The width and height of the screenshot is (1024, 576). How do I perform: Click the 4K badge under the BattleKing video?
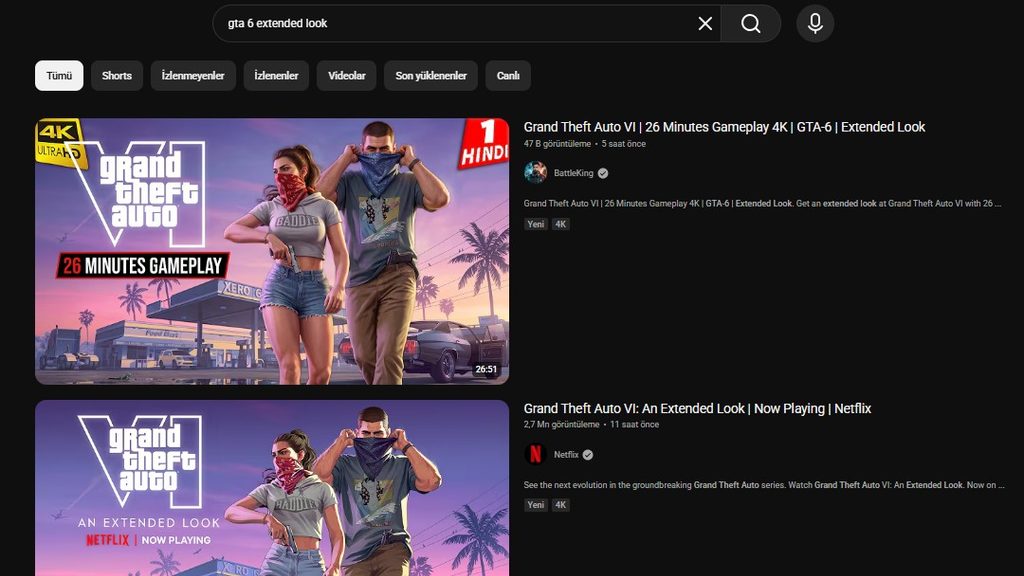(x=560, y=224)
